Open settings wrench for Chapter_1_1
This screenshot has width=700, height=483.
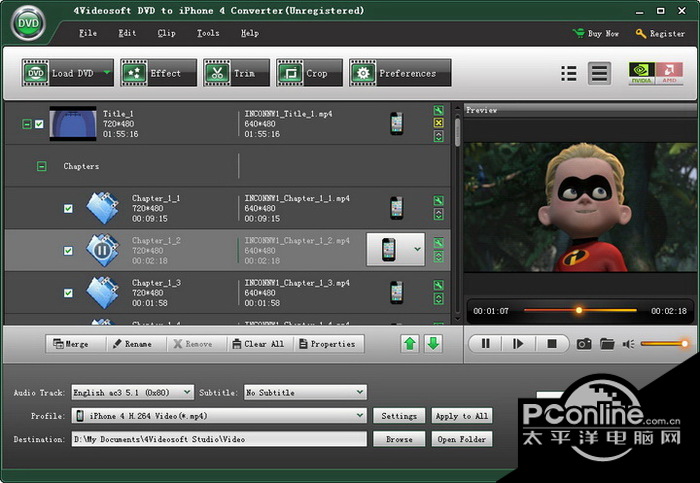[x=438, y=200]
